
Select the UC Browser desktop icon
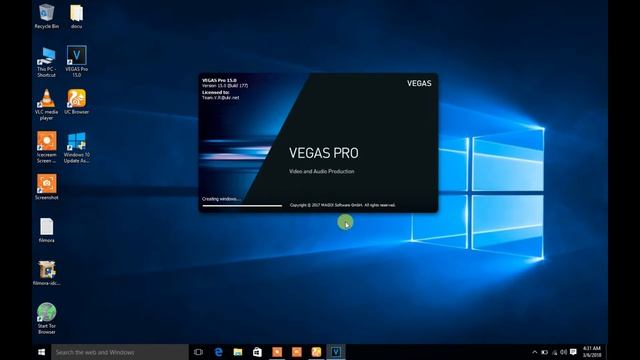tap(76, 102)
